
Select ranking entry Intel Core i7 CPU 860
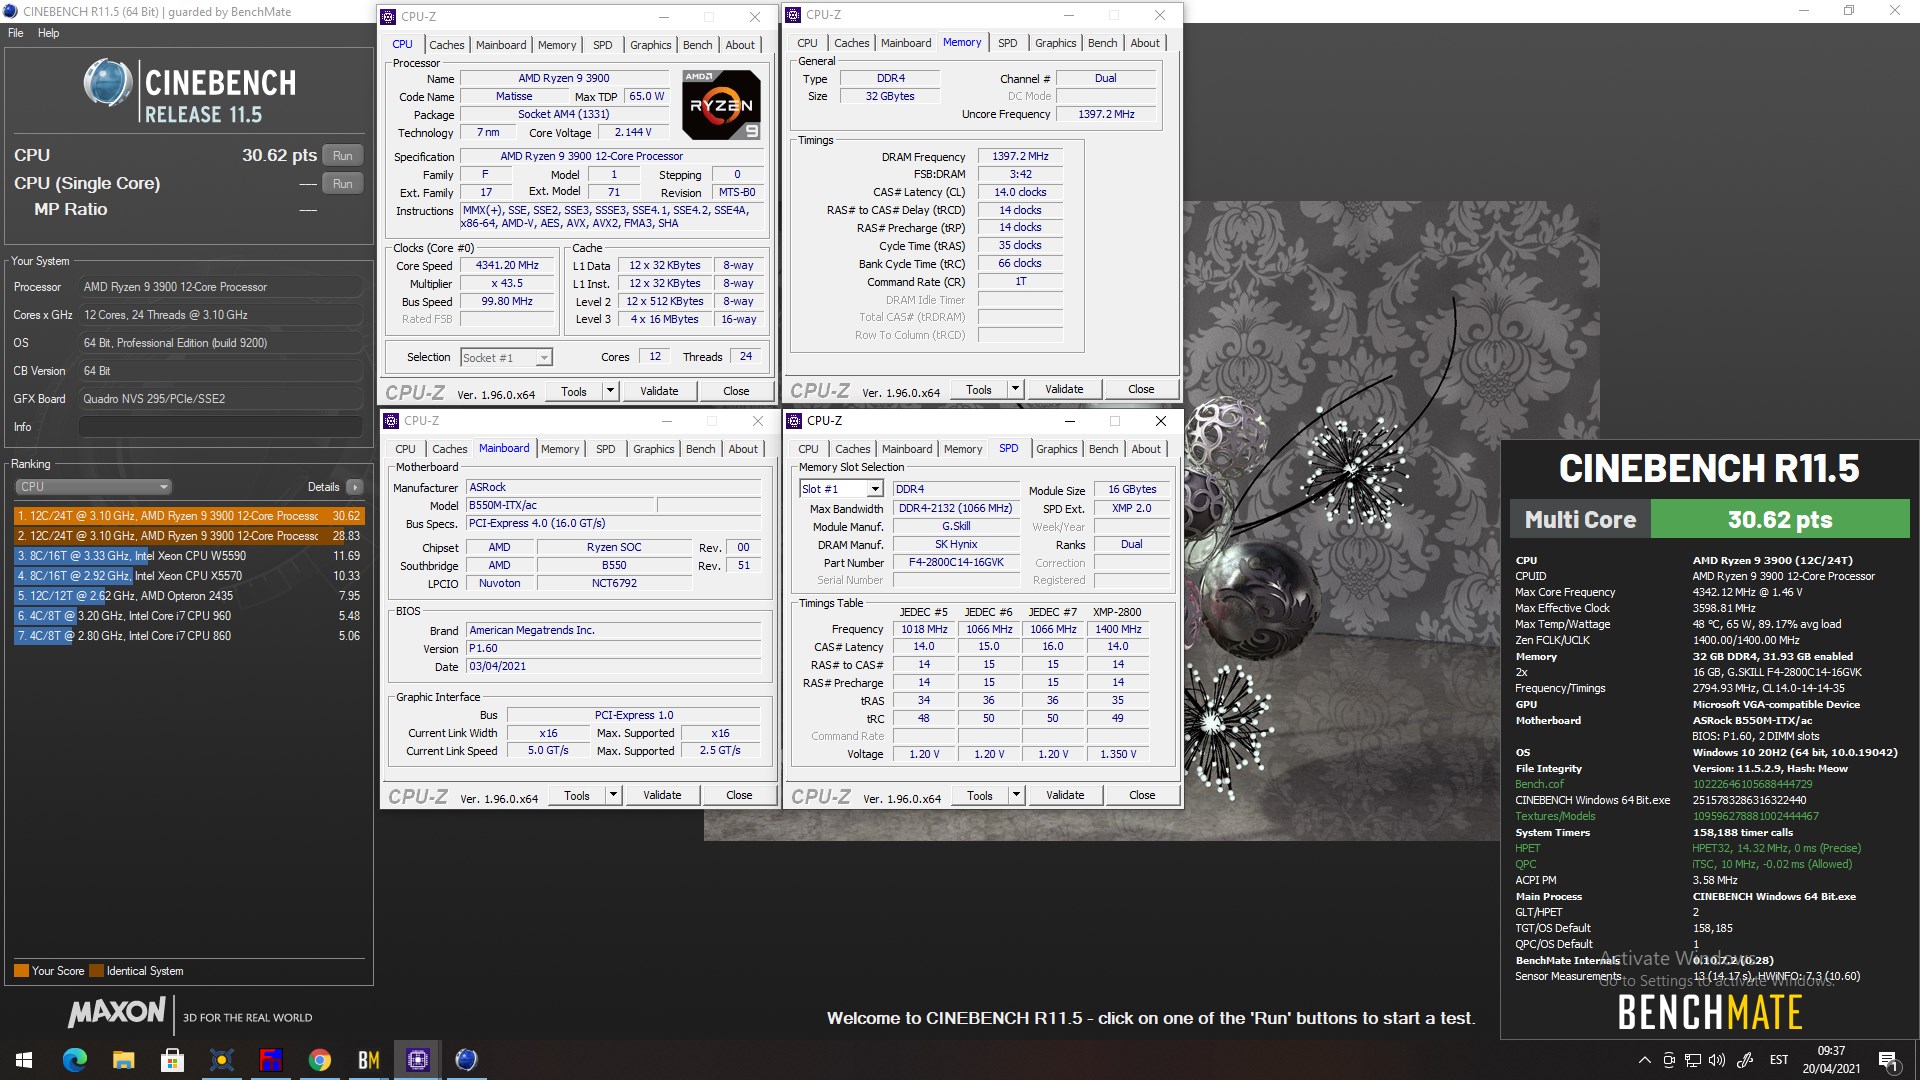(189, 636)
